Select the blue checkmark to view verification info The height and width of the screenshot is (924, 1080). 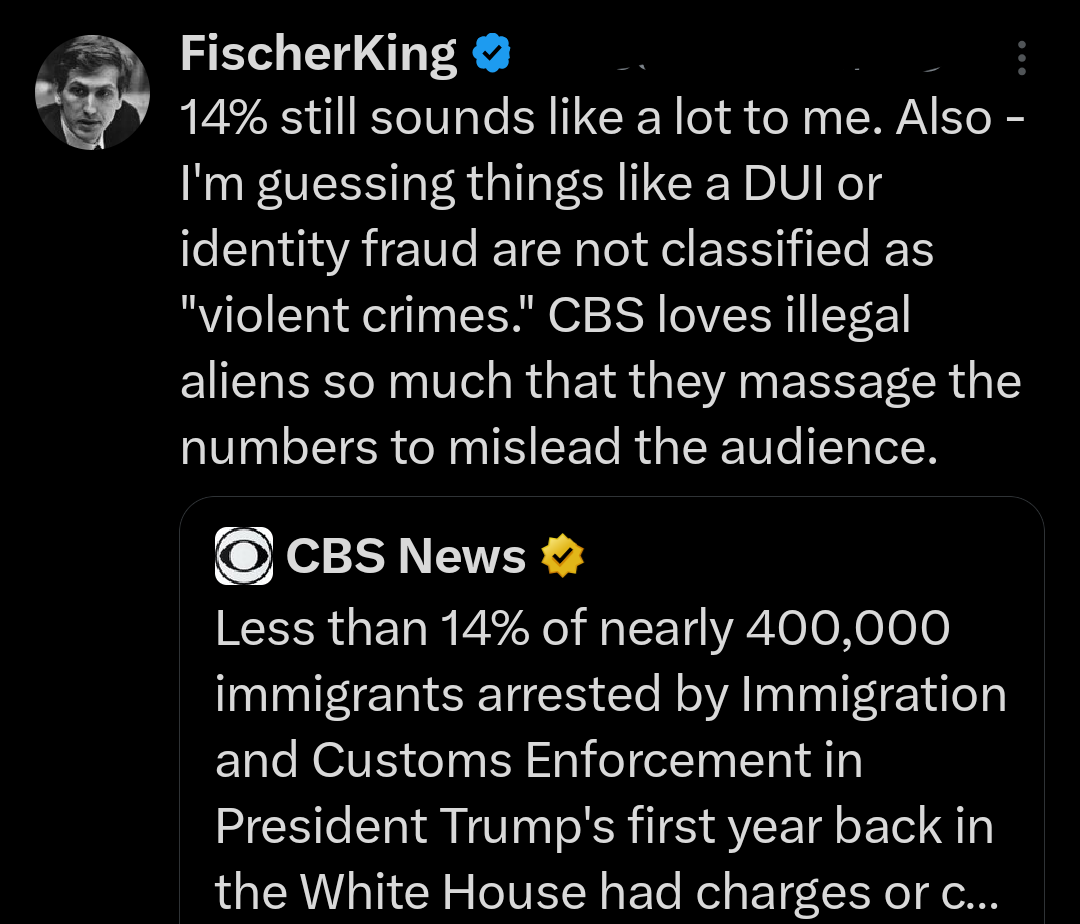pyautogui.click(x=491, y=55)
